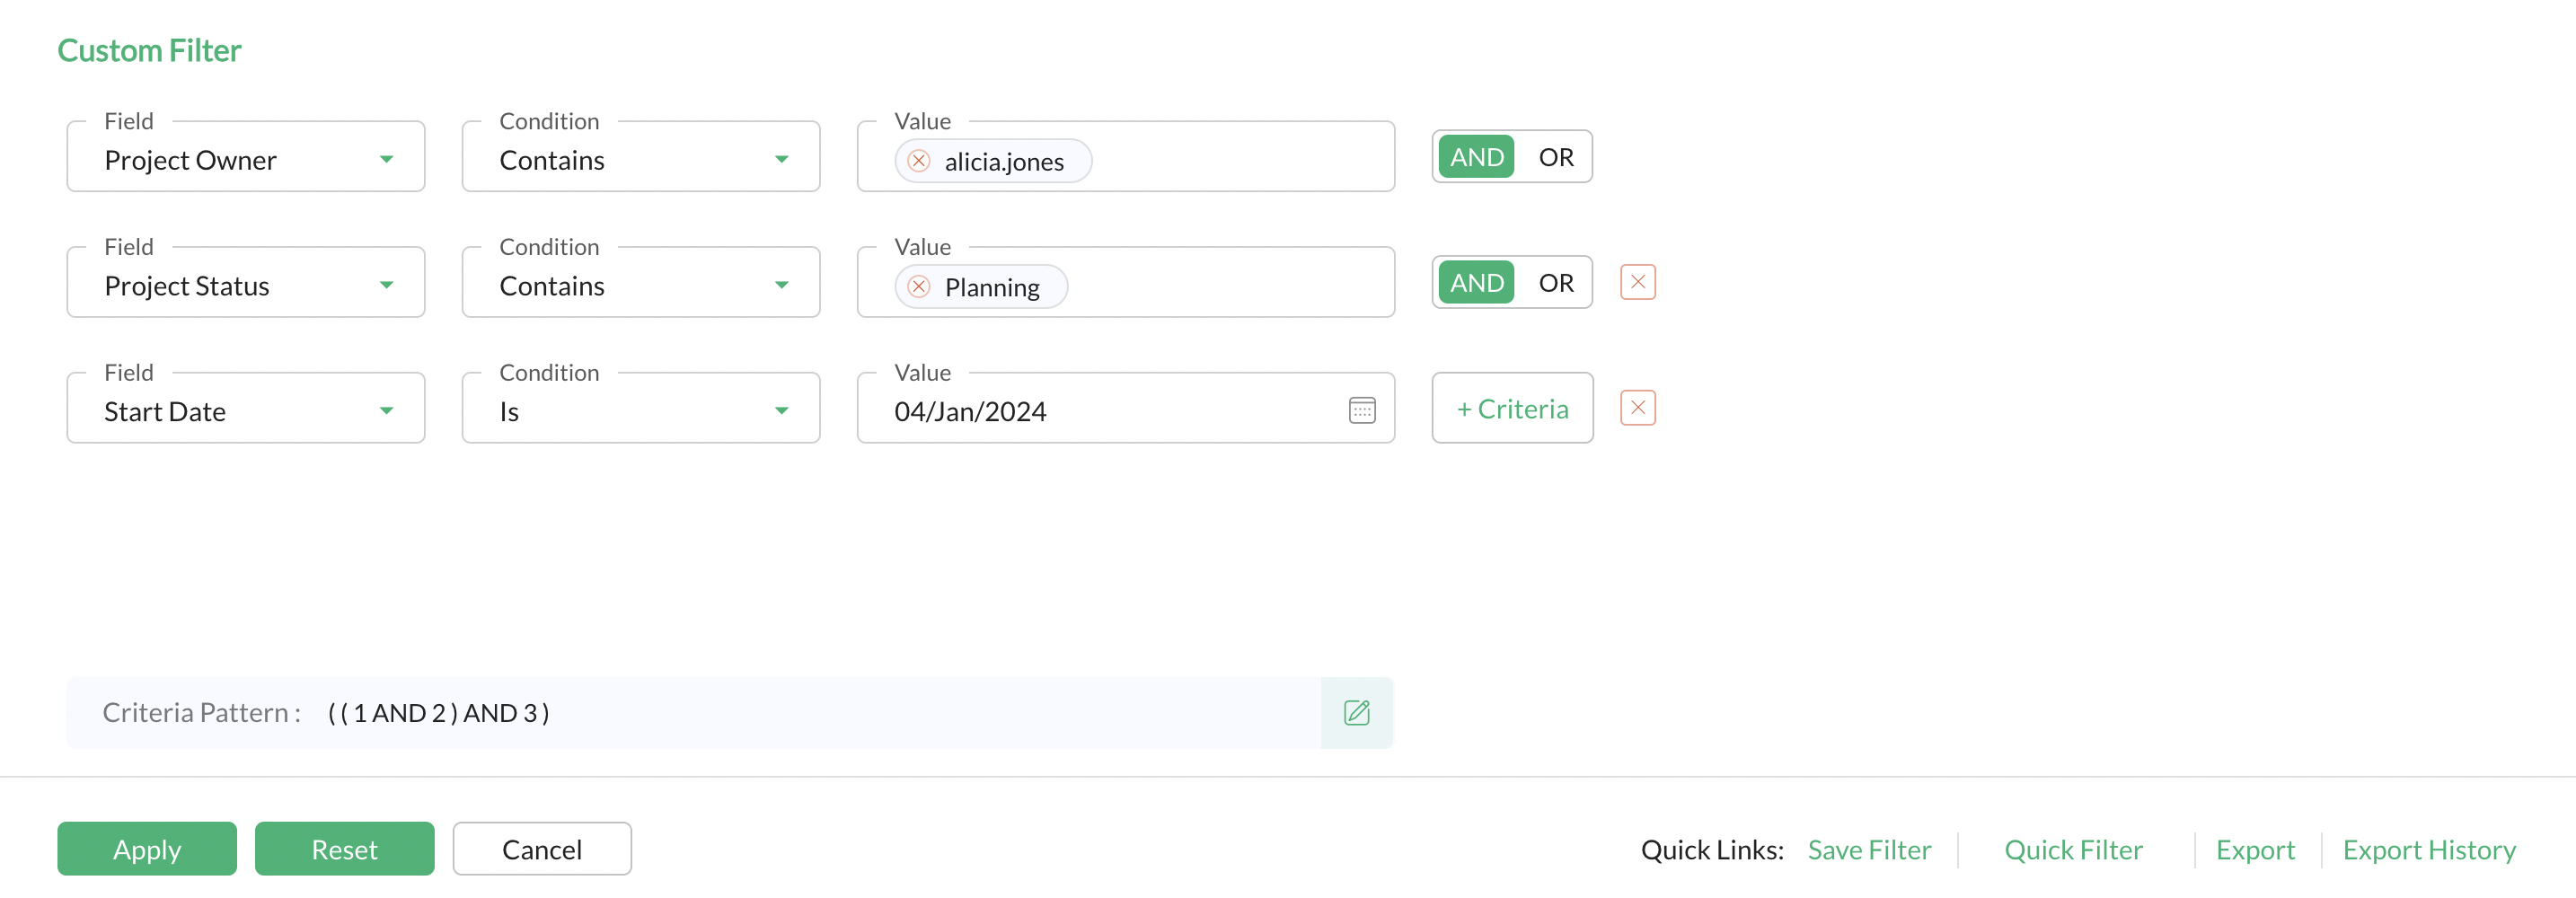Select AND for the first criteria row
Screen dimensions: 2576x898
1476,157
